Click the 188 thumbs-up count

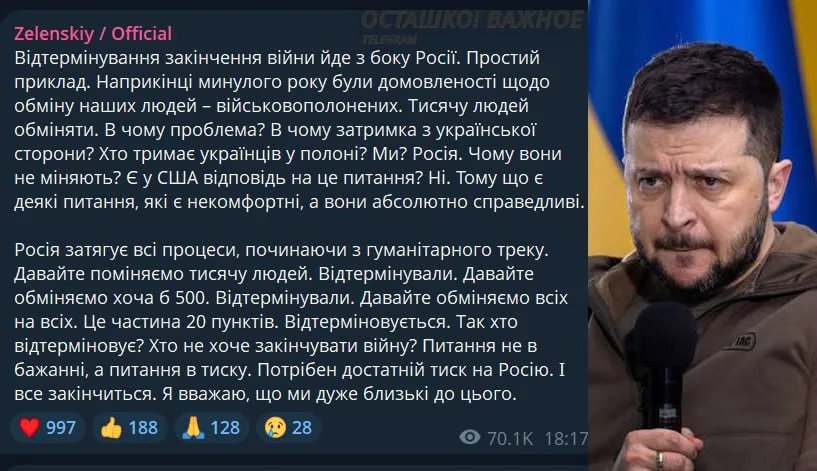143,428
